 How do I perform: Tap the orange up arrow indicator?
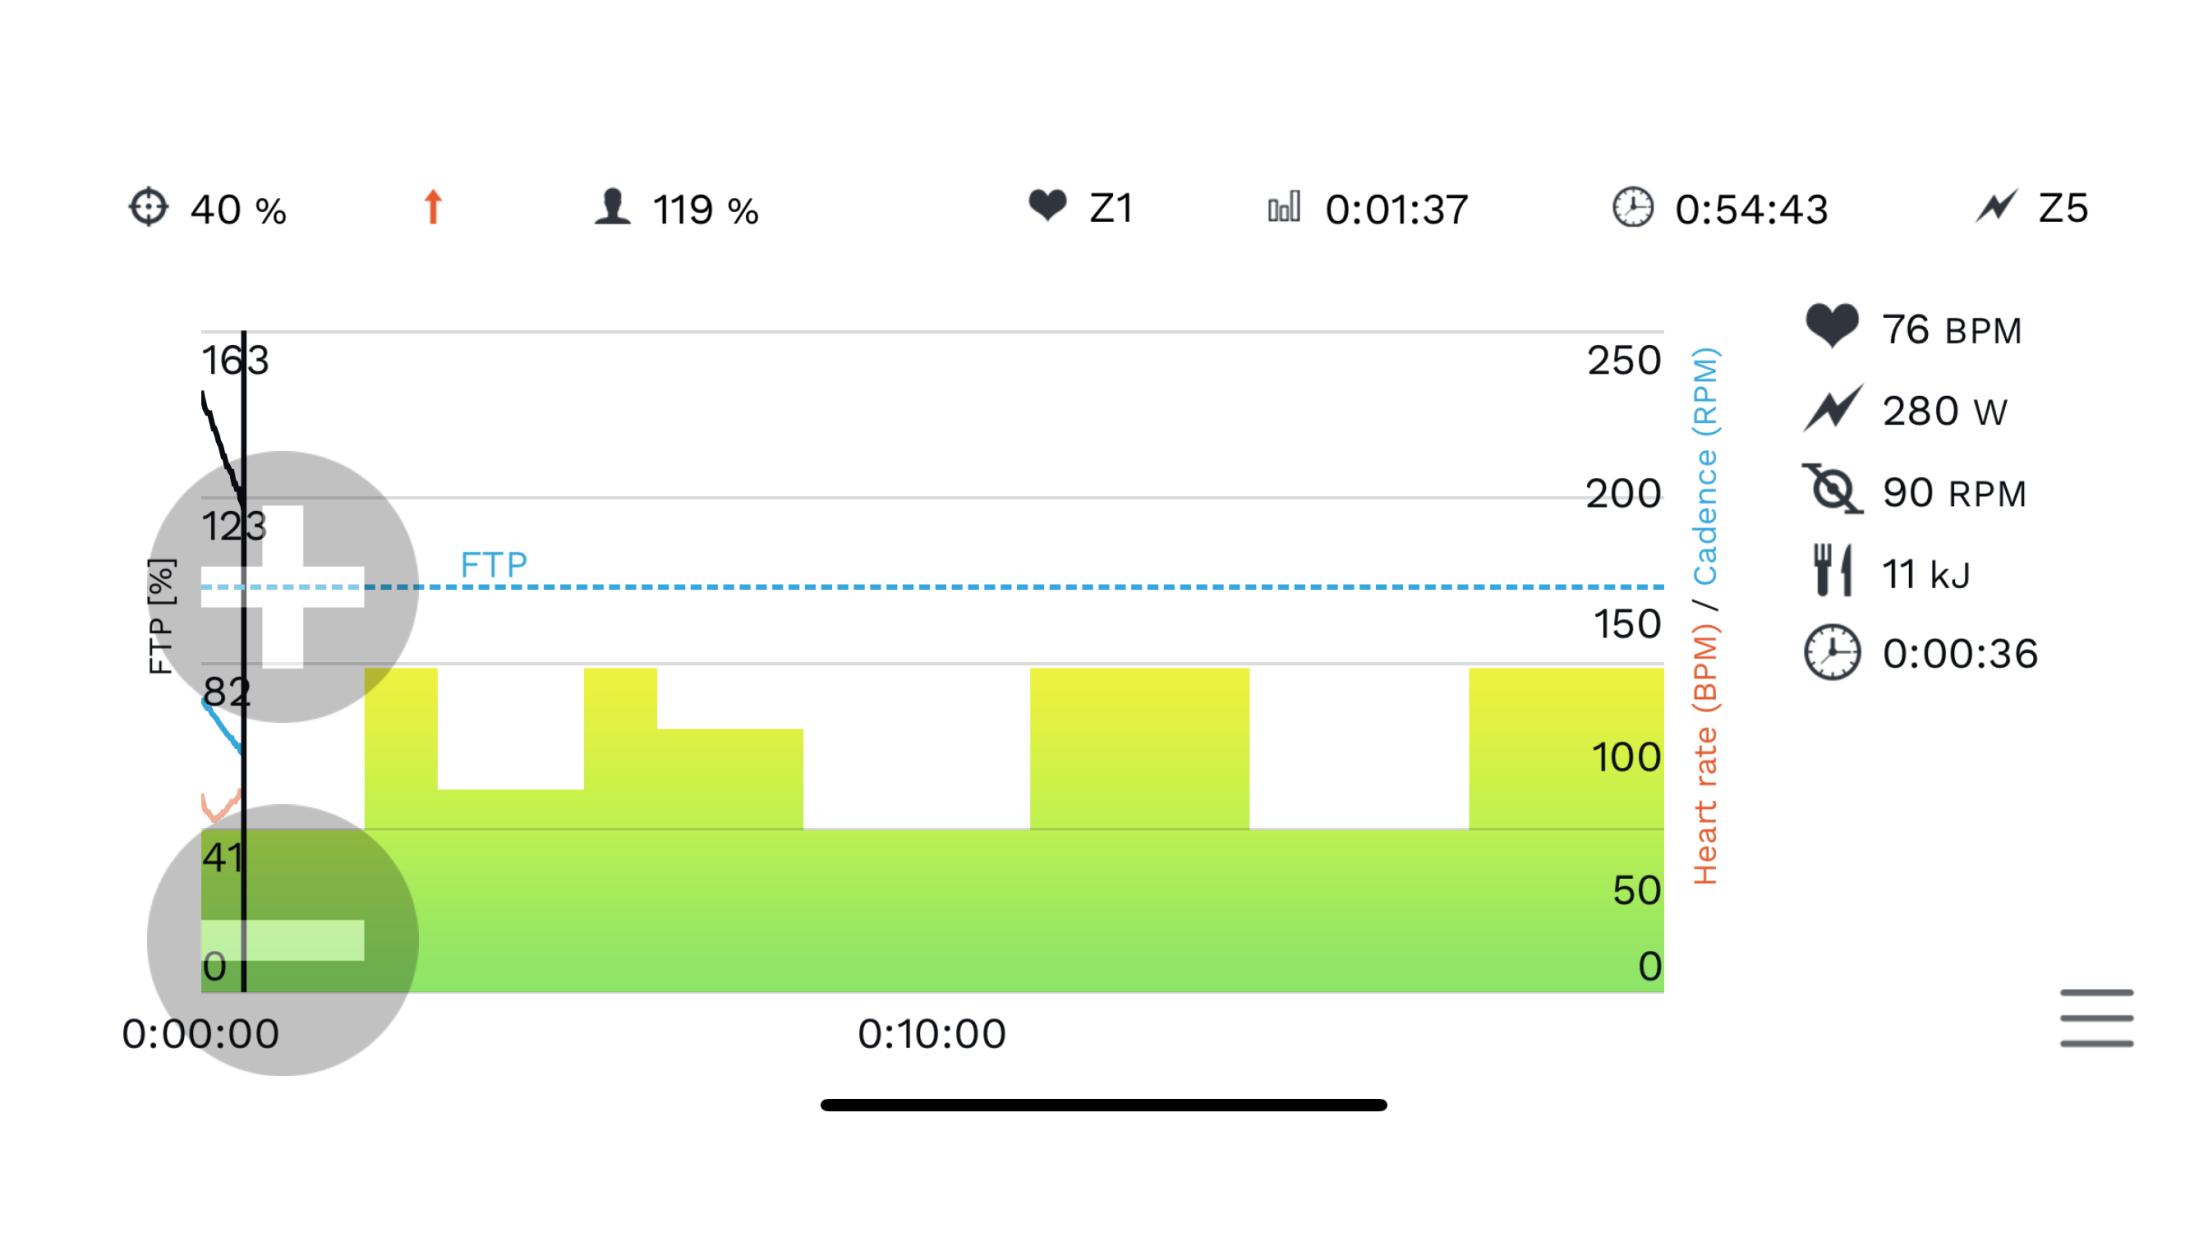(433, 207)
